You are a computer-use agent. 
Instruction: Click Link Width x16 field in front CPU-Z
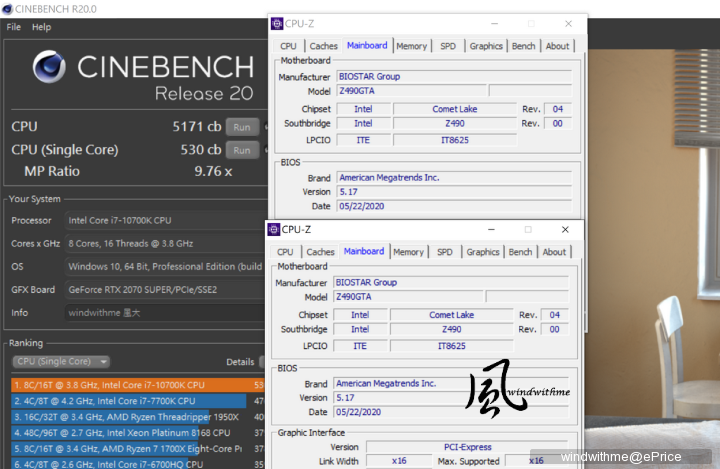tap(399, 461)
